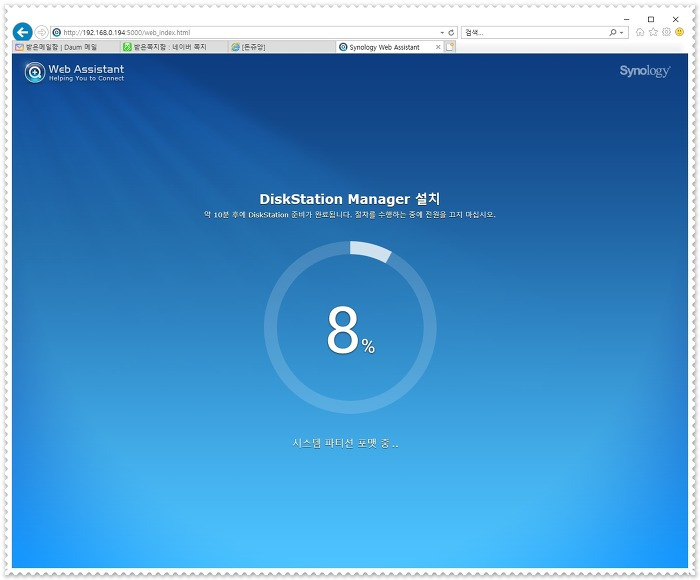Select the Synology Web Assistant tab
700x580 pixels.
click(384, 47)
